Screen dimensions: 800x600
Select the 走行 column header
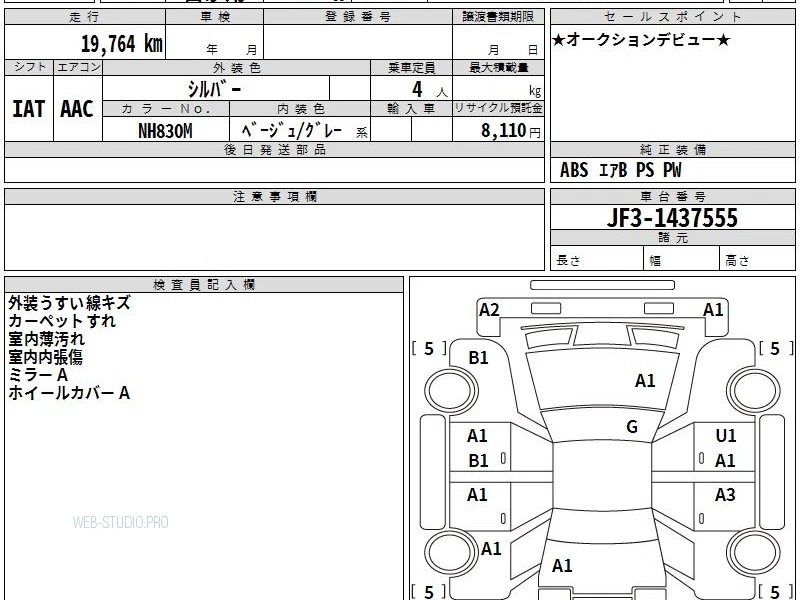85,17
